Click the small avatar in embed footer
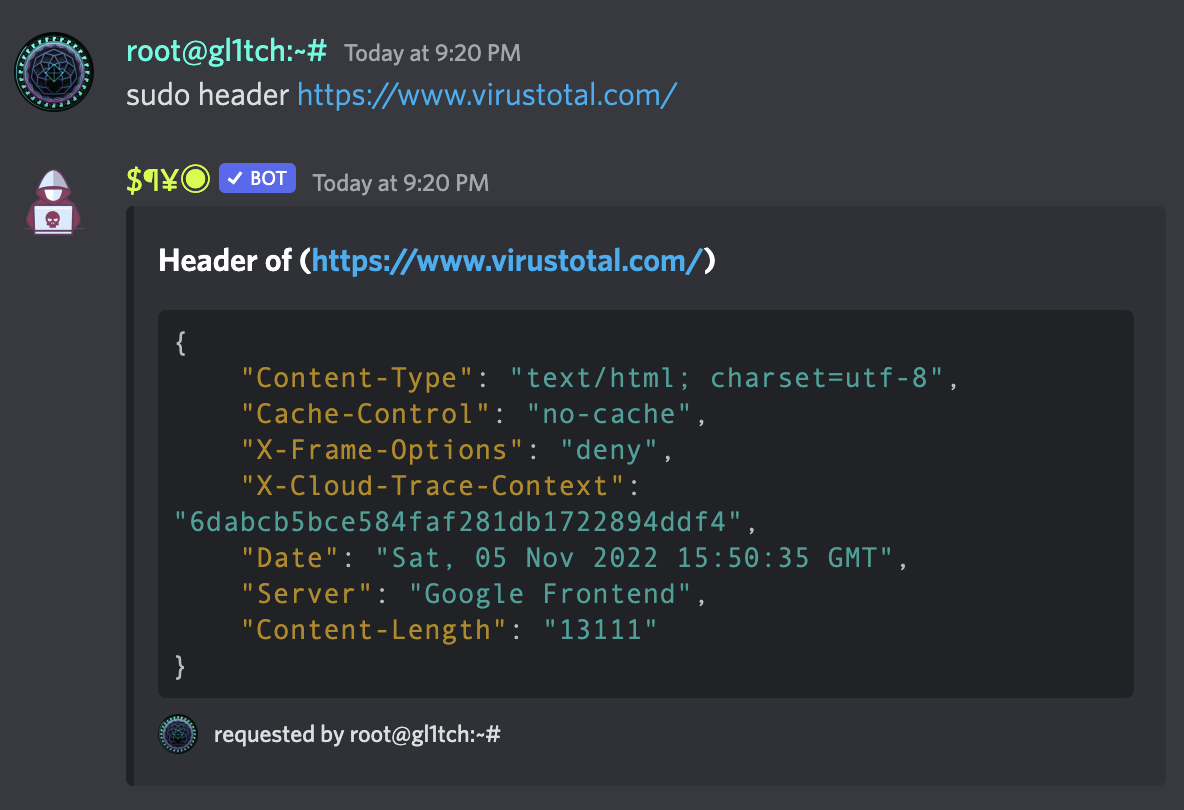1184x810 pixels. pyautogui.click(x=178, y=735)
